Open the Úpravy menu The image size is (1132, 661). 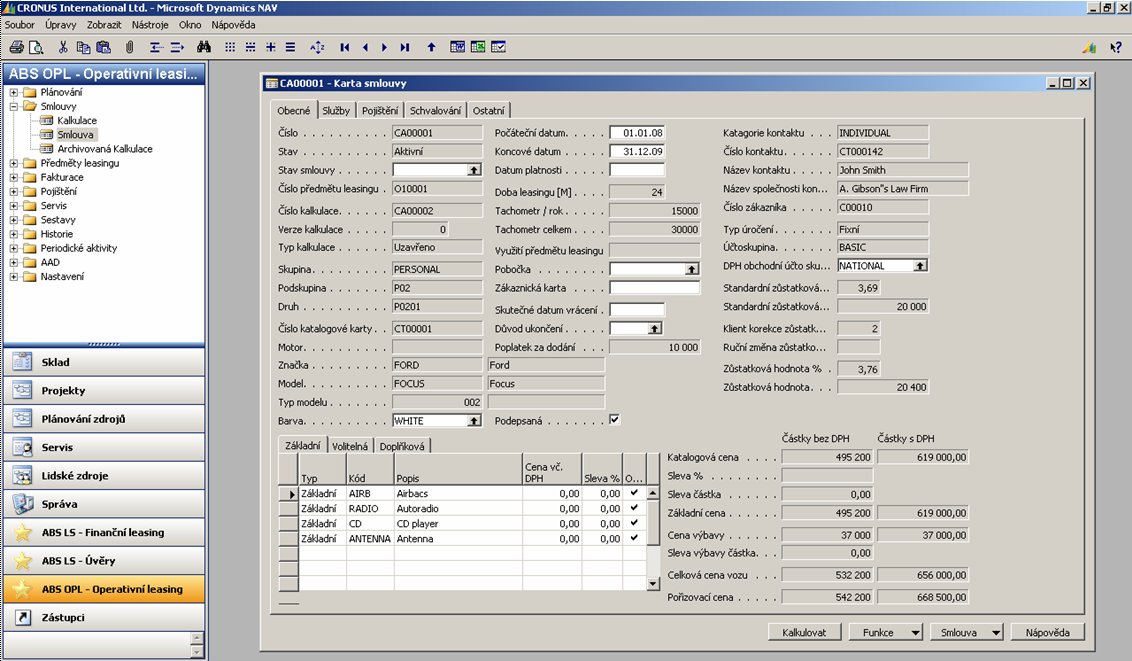pos(61,25)
